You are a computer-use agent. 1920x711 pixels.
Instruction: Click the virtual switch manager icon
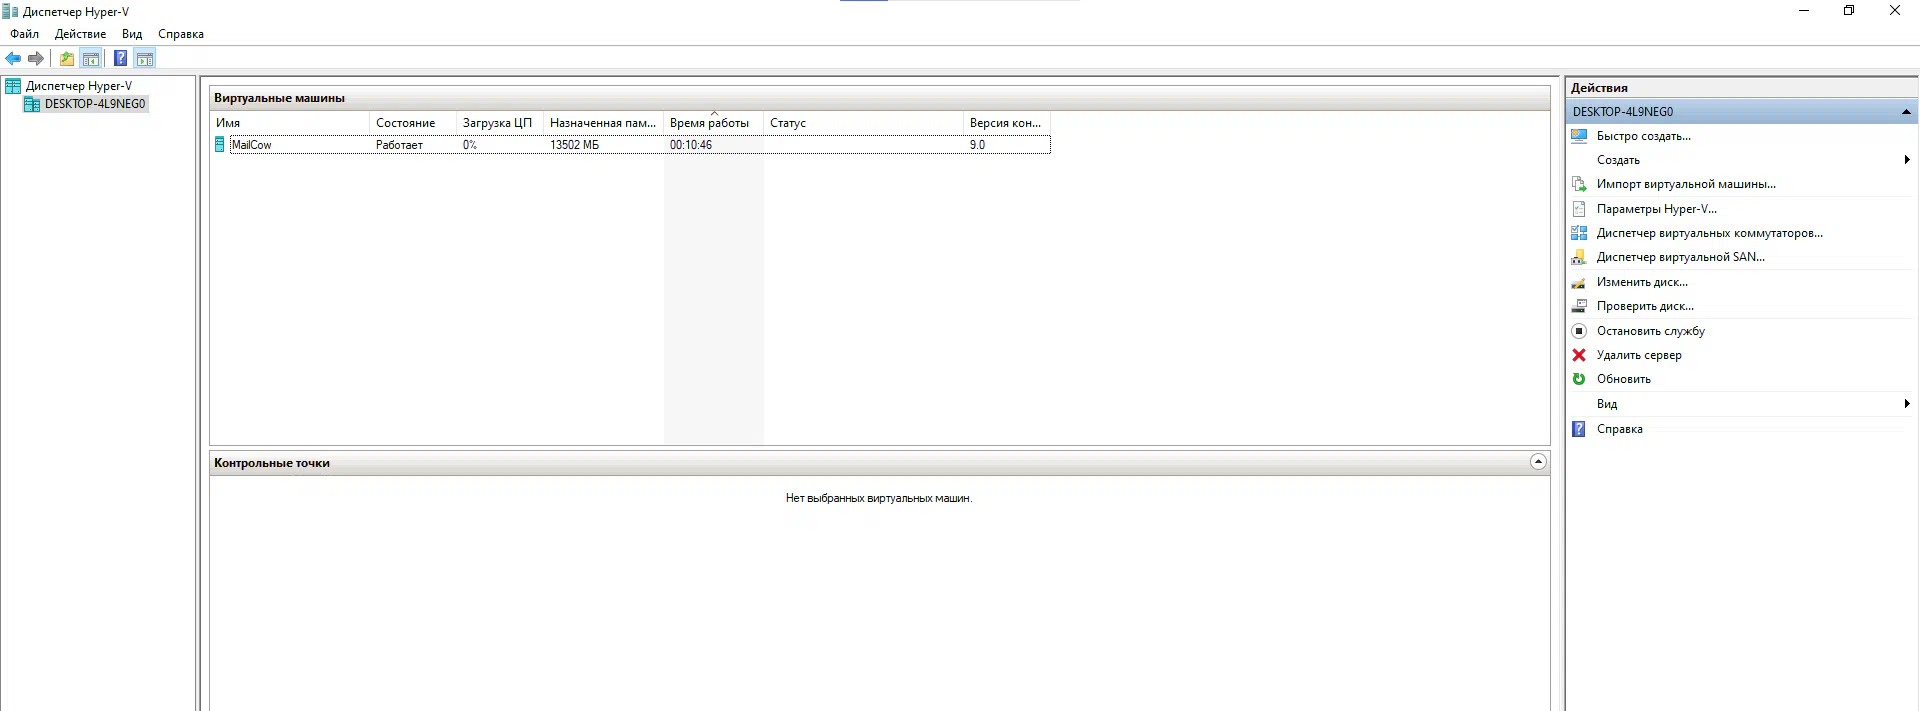click(x=1579, y=233)
